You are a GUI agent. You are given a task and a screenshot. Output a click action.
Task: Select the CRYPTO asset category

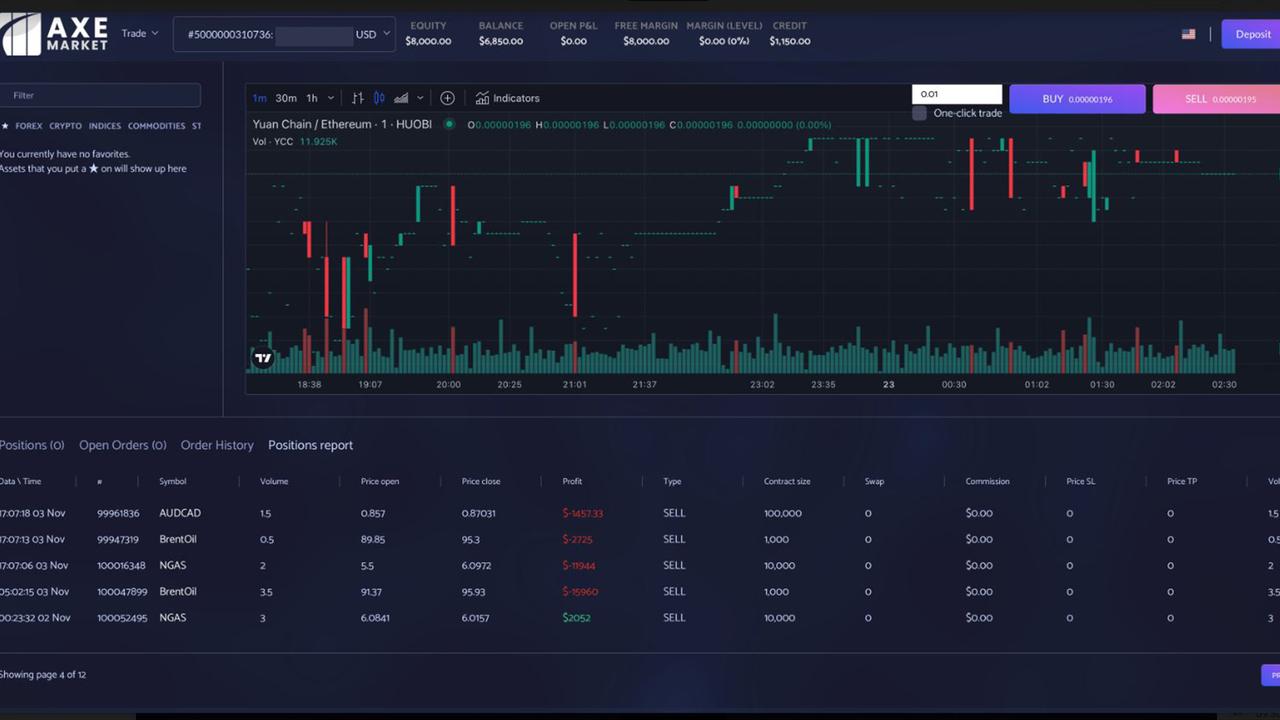(66, 126)
